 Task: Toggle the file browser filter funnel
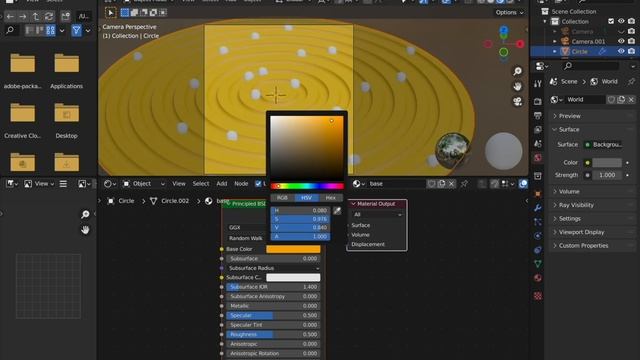76,30
